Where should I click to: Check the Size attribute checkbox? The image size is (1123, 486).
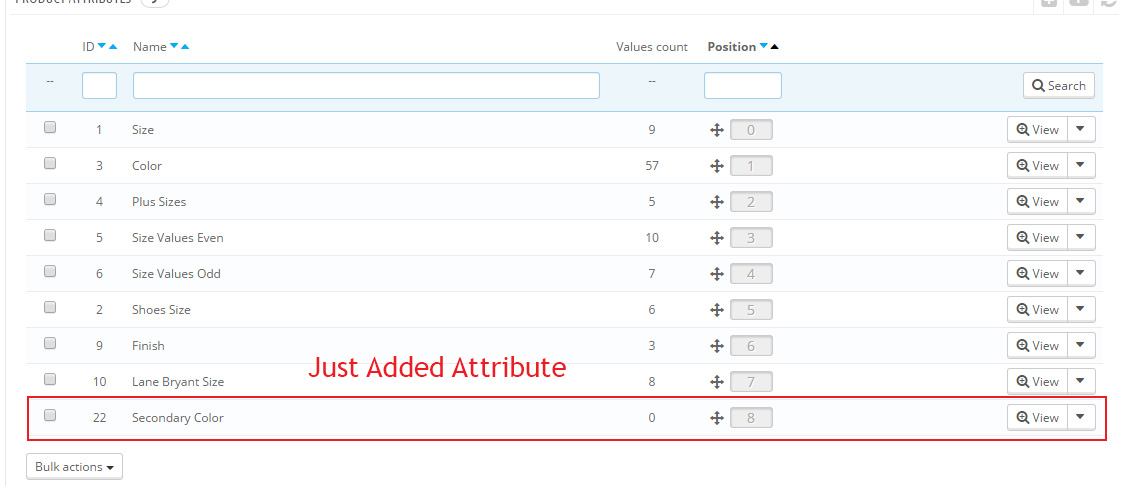click(x=50, y=128)
